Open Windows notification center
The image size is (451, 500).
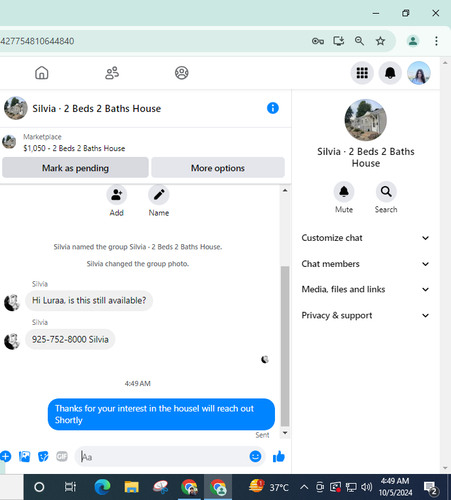click(430, 488)
